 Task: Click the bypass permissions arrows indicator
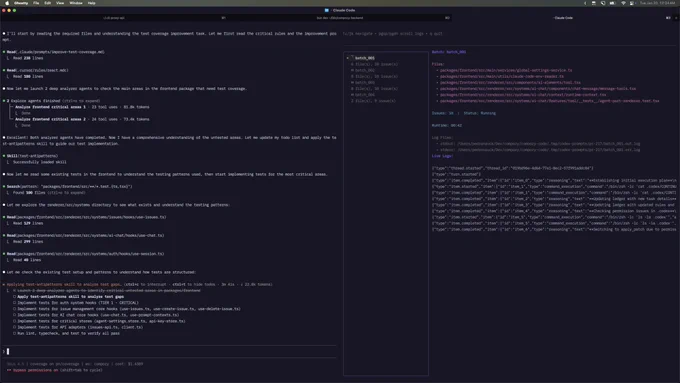(x=9, y=370)
